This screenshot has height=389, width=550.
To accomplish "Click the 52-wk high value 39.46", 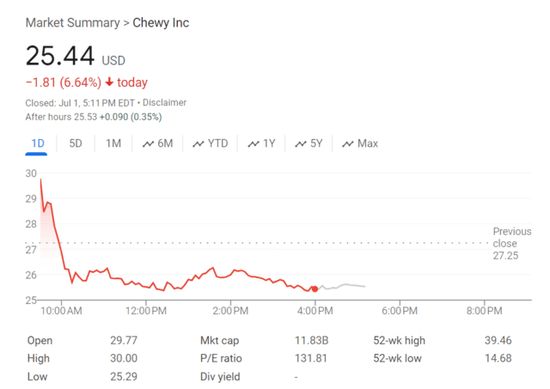I will click(498, 340).
